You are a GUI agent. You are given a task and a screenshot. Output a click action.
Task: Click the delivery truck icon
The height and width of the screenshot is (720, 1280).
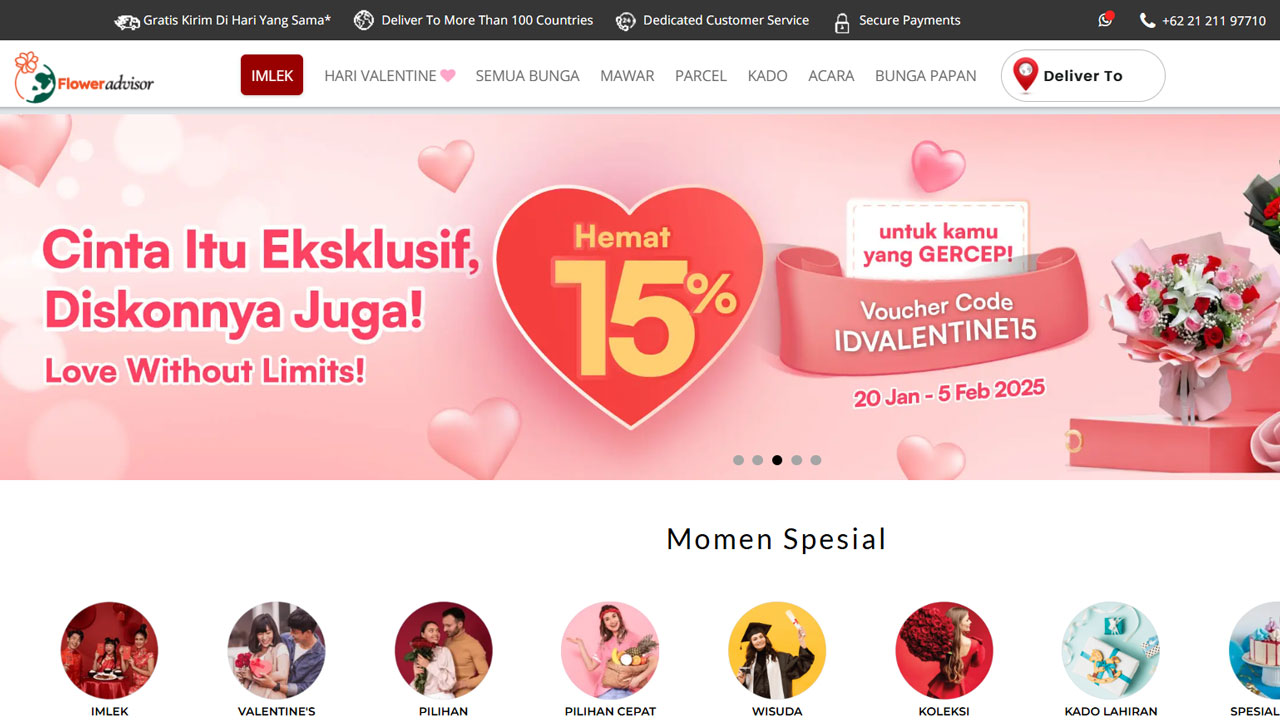pos(127,21)
